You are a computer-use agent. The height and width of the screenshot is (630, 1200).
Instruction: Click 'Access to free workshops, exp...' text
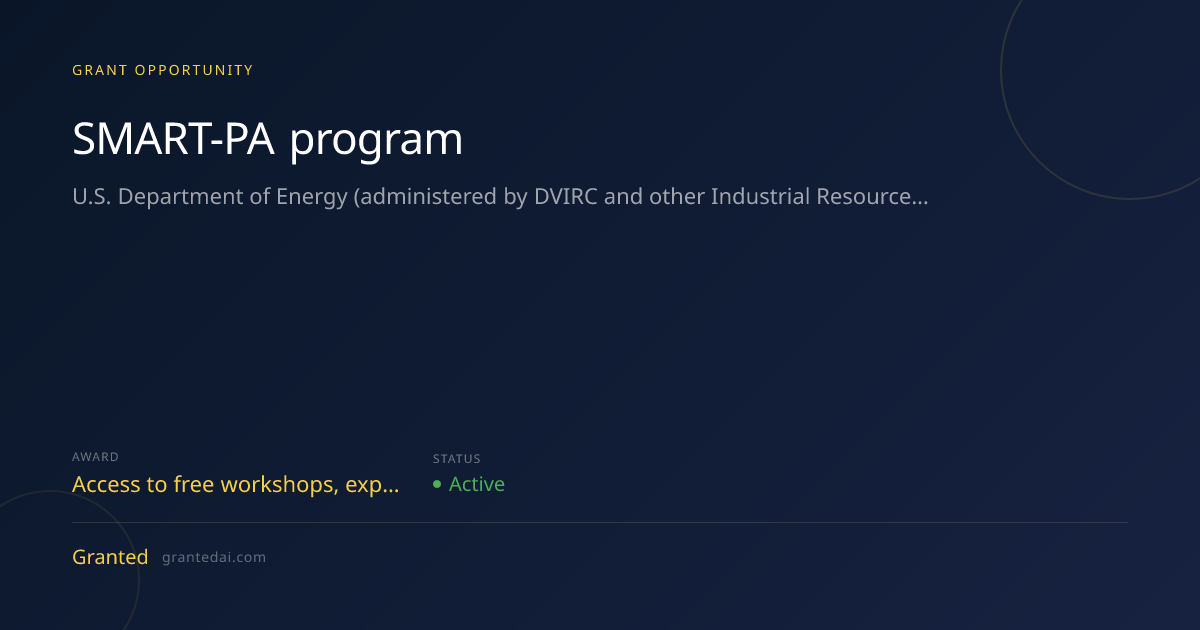pos(236,485)
